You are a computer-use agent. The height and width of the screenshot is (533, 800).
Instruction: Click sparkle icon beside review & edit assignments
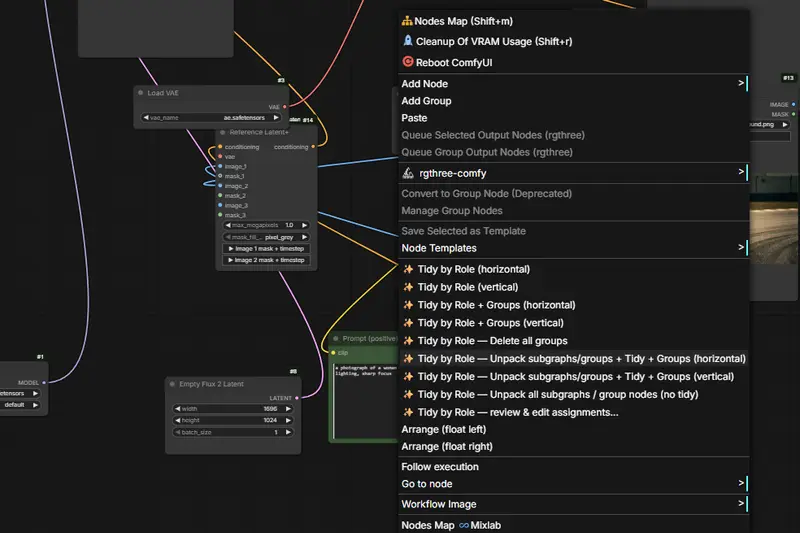click(408, 412)
